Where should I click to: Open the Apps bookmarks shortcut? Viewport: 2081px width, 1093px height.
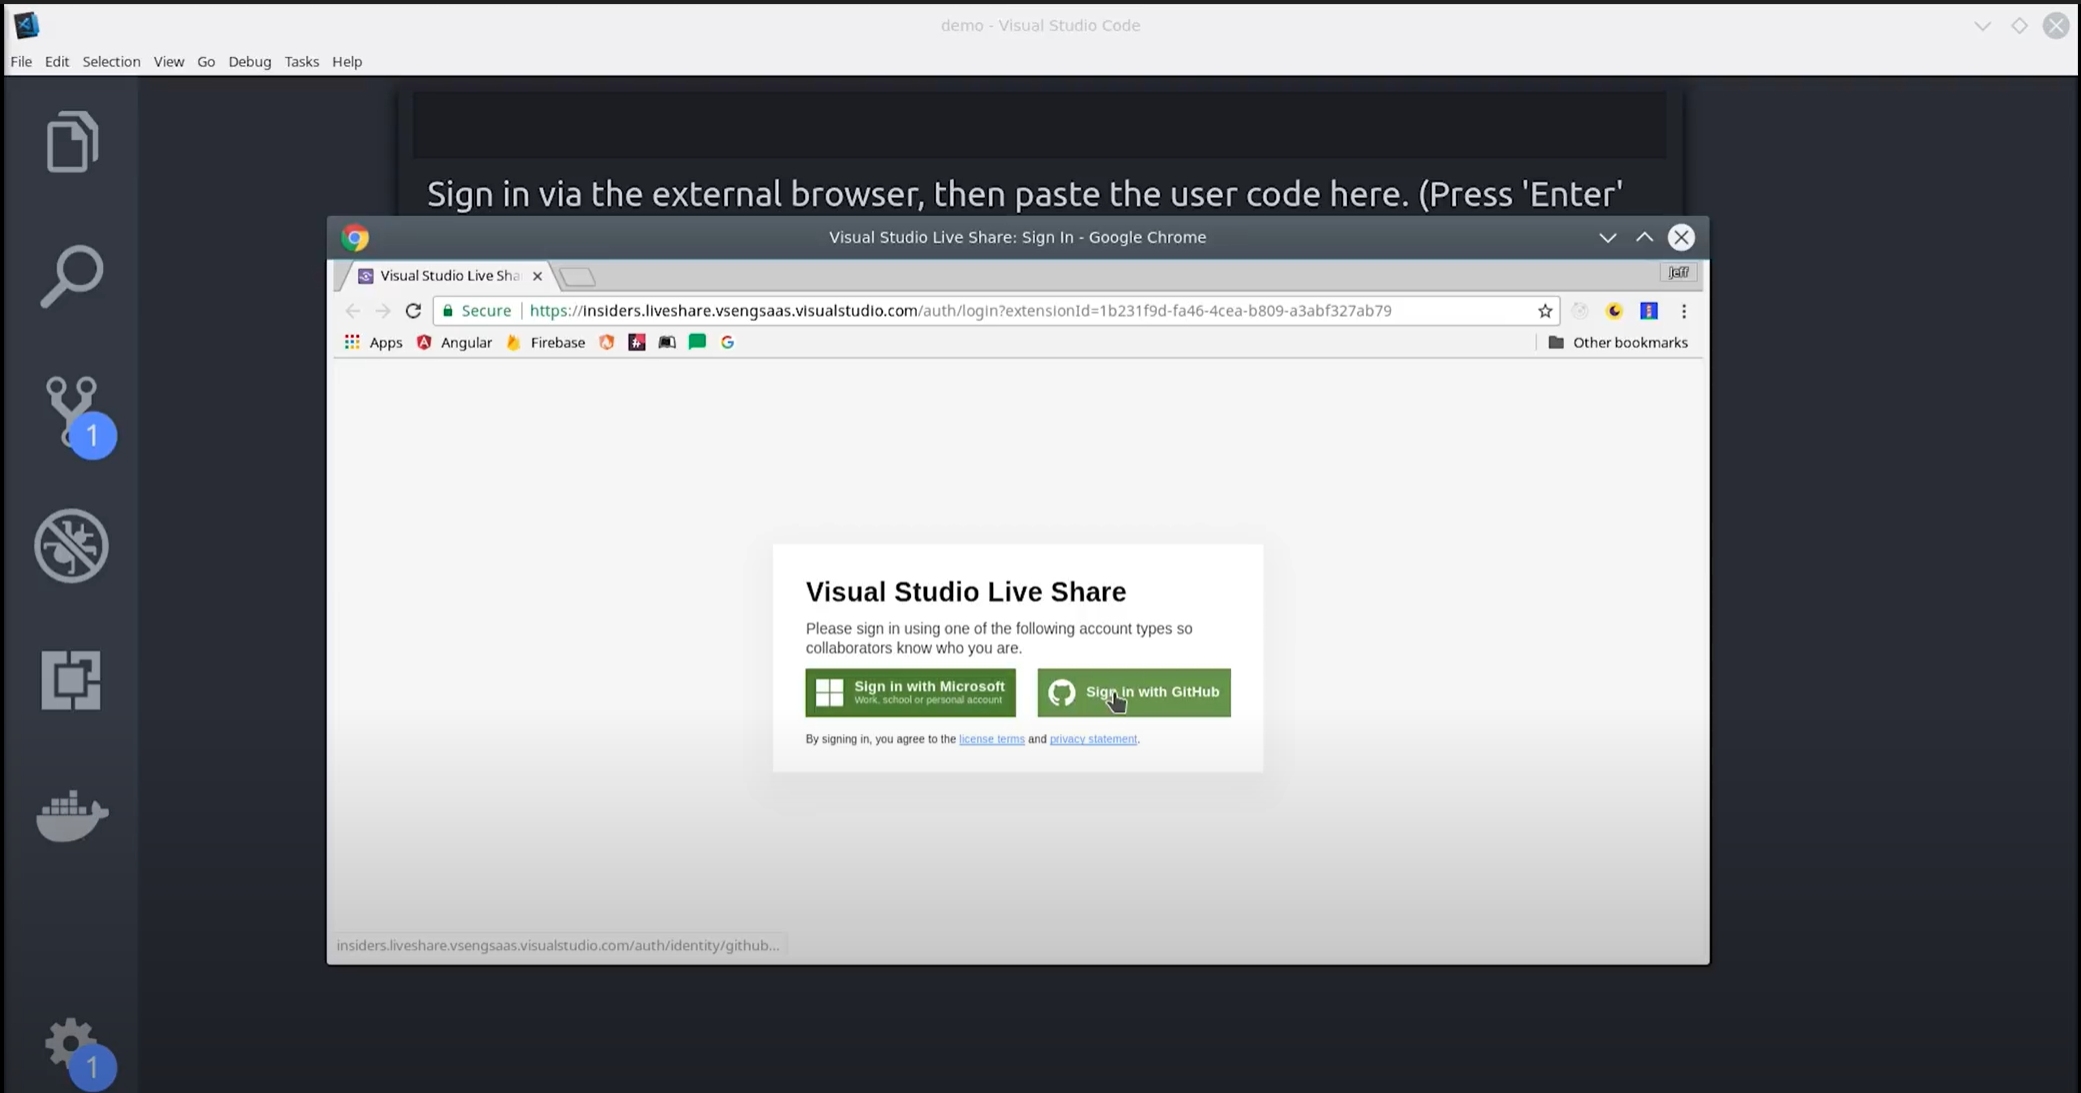[374, 342]
